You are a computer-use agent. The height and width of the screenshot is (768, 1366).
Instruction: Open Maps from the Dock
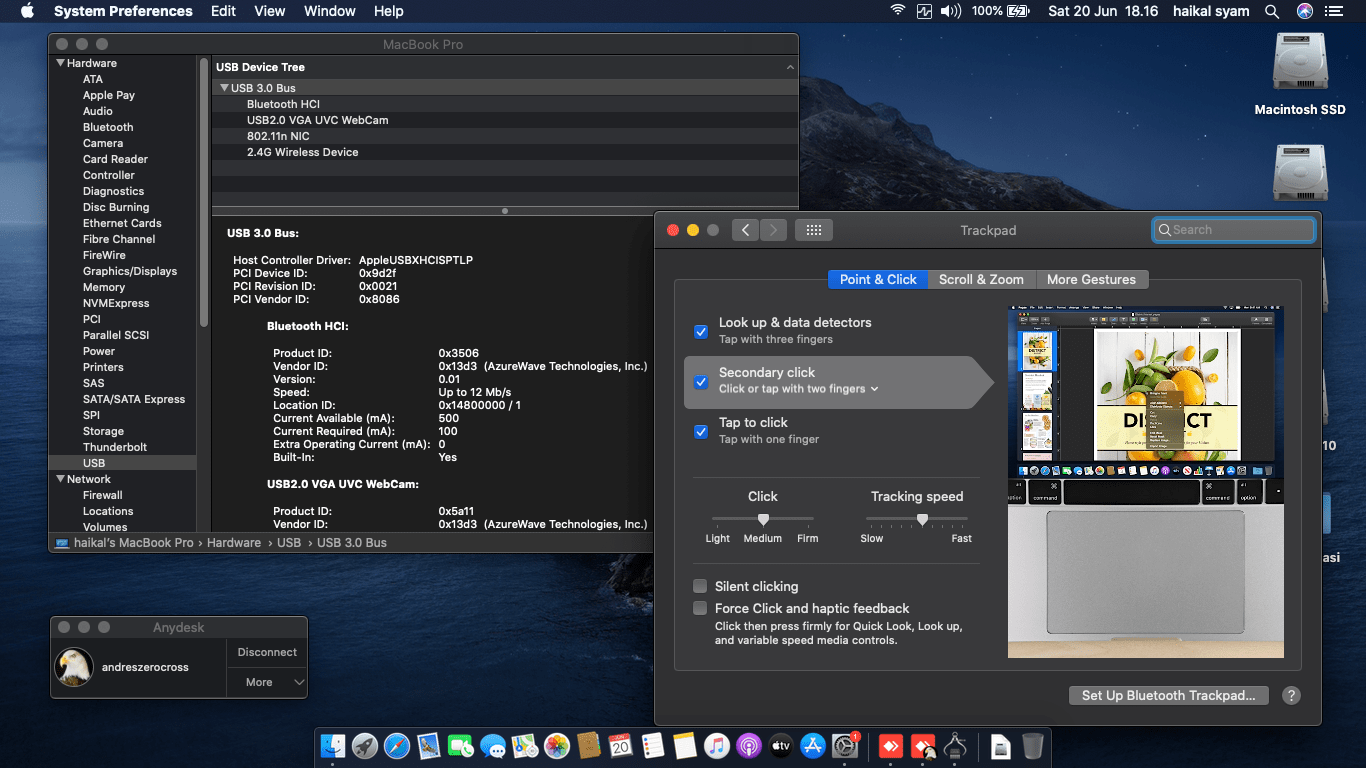[525, 745]
